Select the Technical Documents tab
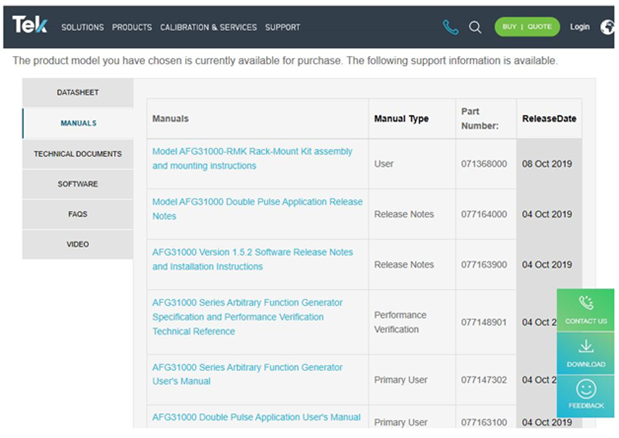619x438 pixels. pyautogui.click(x=77, y=154)
